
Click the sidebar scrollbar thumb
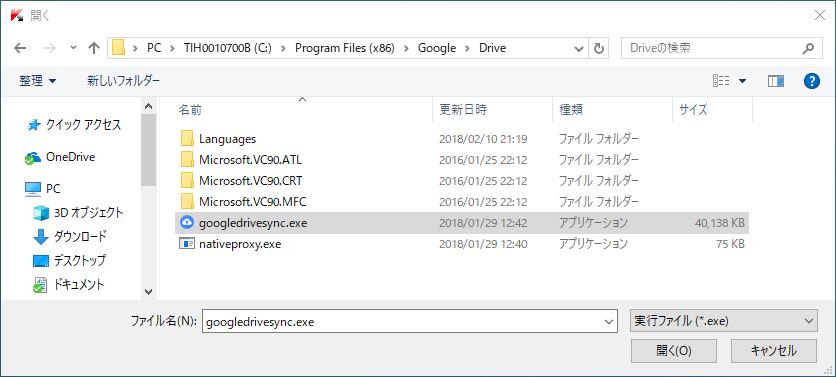click(x=149, y=150)
